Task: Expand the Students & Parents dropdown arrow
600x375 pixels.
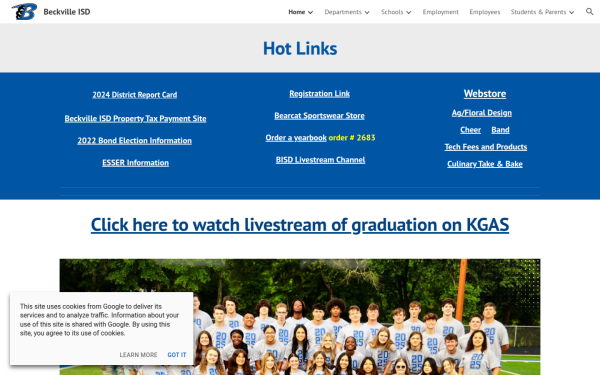Action: 571,12
